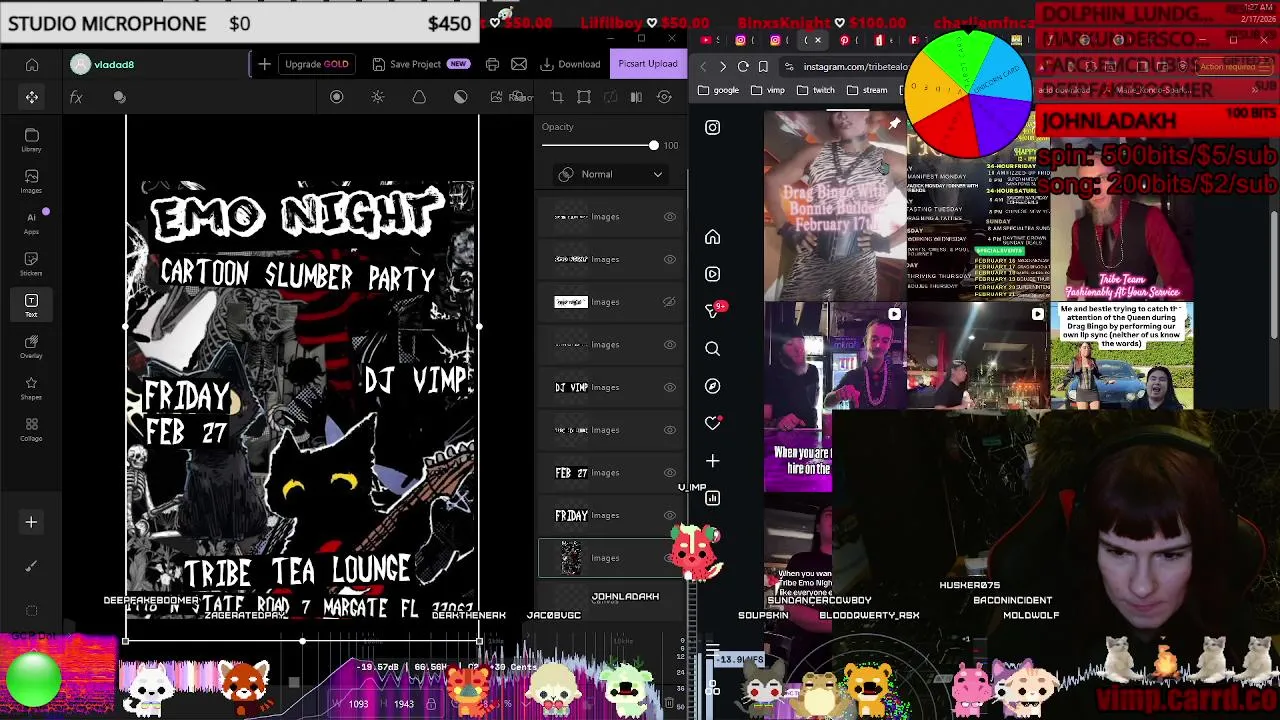The width and height of the screenshot is (1280, 720).
Task: Select the FRIDAY layer thumbnail
Action: [x=571, y=516]
